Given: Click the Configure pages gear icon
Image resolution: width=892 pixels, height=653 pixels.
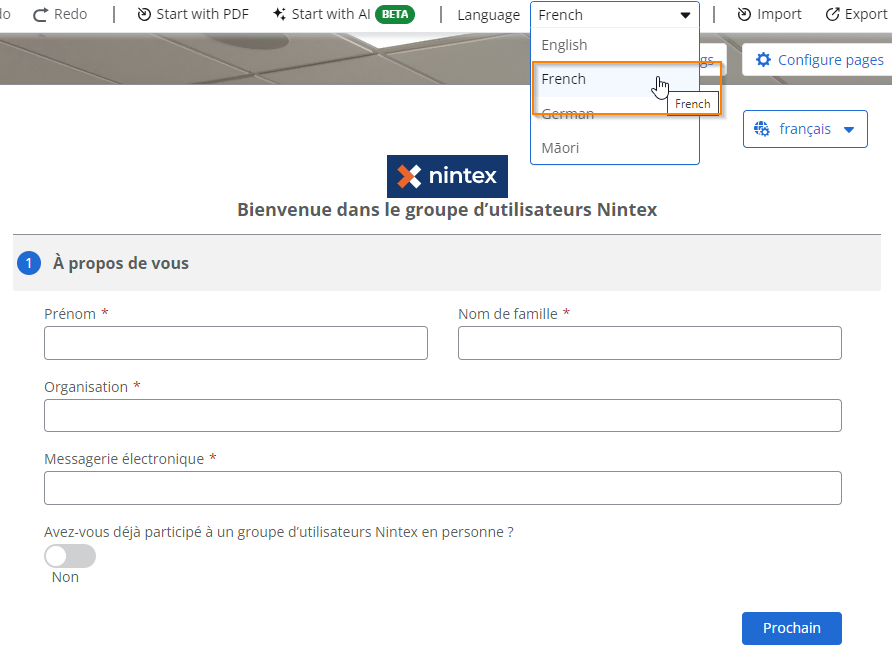Looking at the screenshot, I should (x=763, y=60).
